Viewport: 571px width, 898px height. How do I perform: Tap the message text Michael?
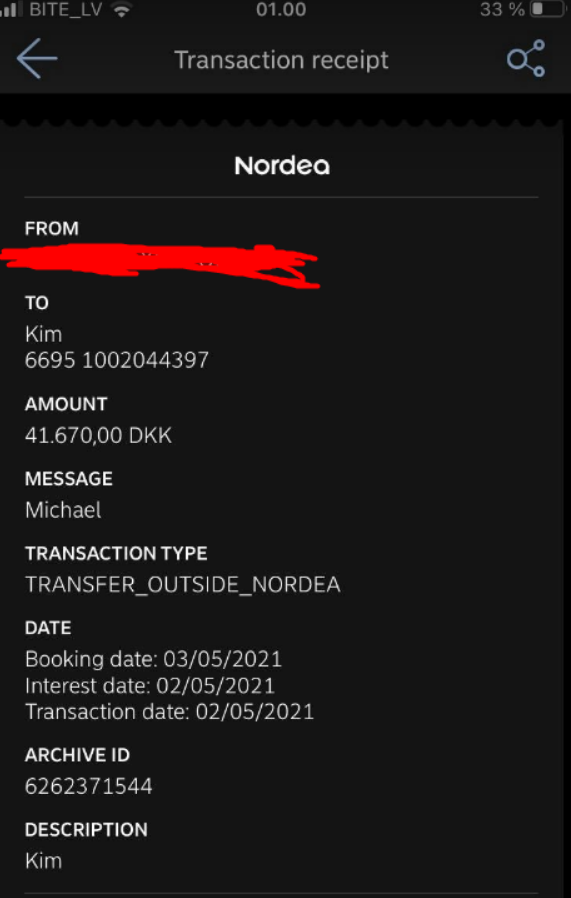[x=63, y=510]
